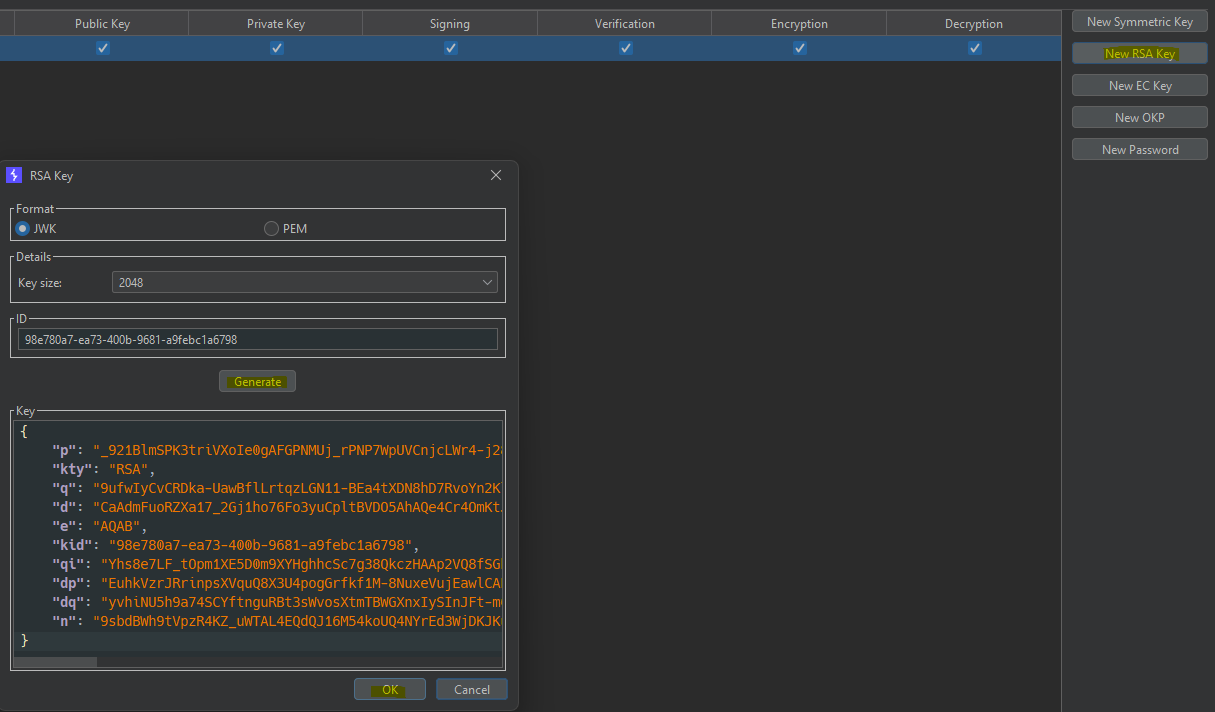Toggle the Private Key checkbox
The image size is (1215, 712).
[276, 48]
